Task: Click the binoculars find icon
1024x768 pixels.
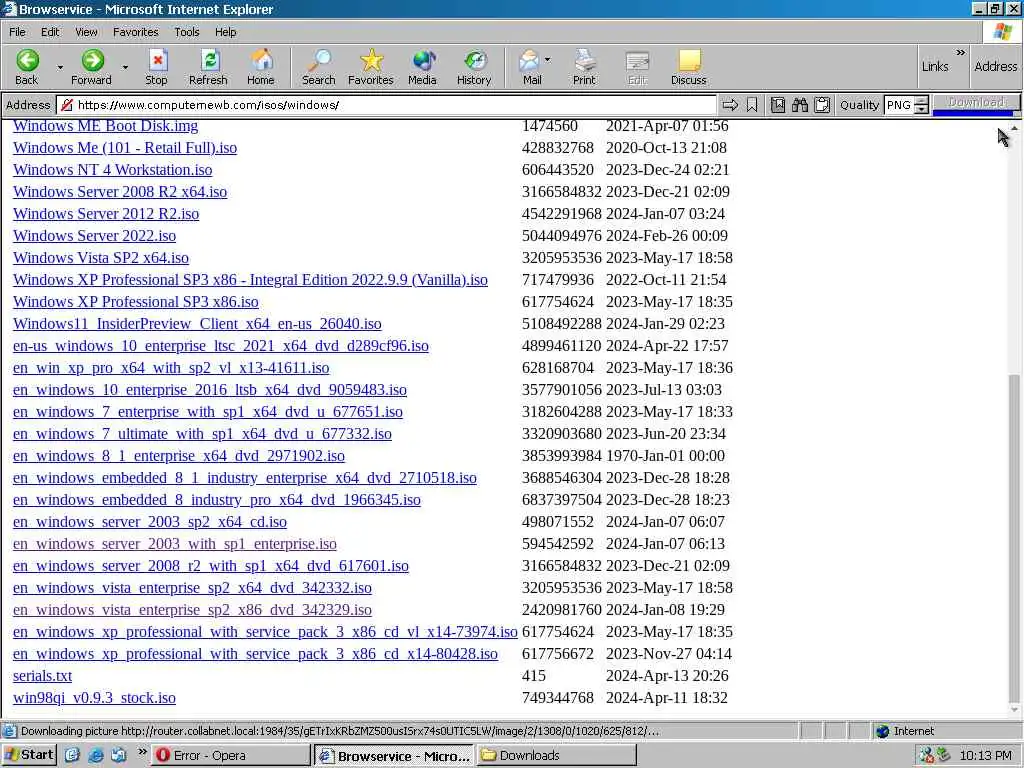Action: coord(800,104)
